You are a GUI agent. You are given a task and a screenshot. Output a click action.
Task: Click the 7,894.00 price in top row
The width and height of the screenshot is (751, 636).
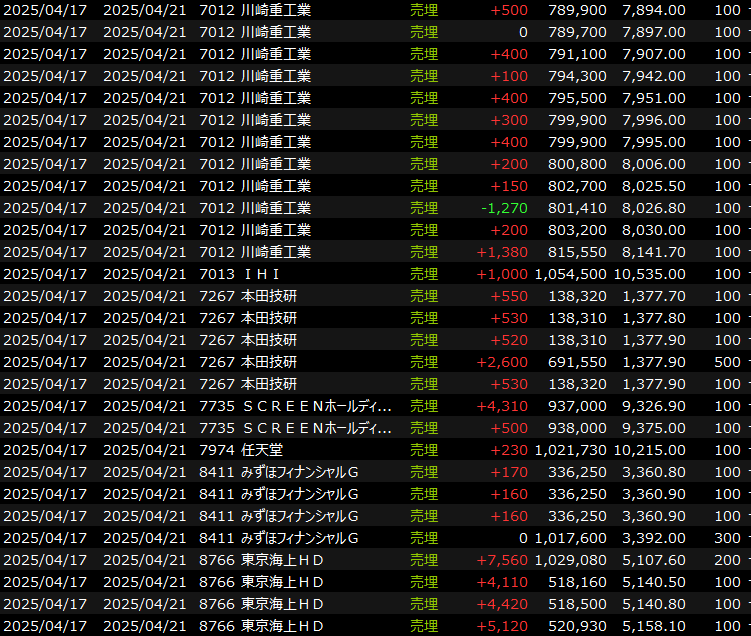tap(653, 10)
